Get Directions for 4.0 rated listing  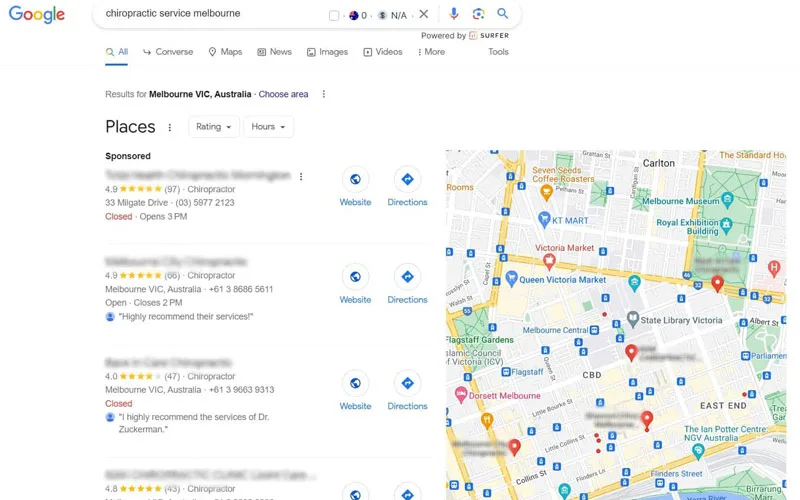(407, 391)
